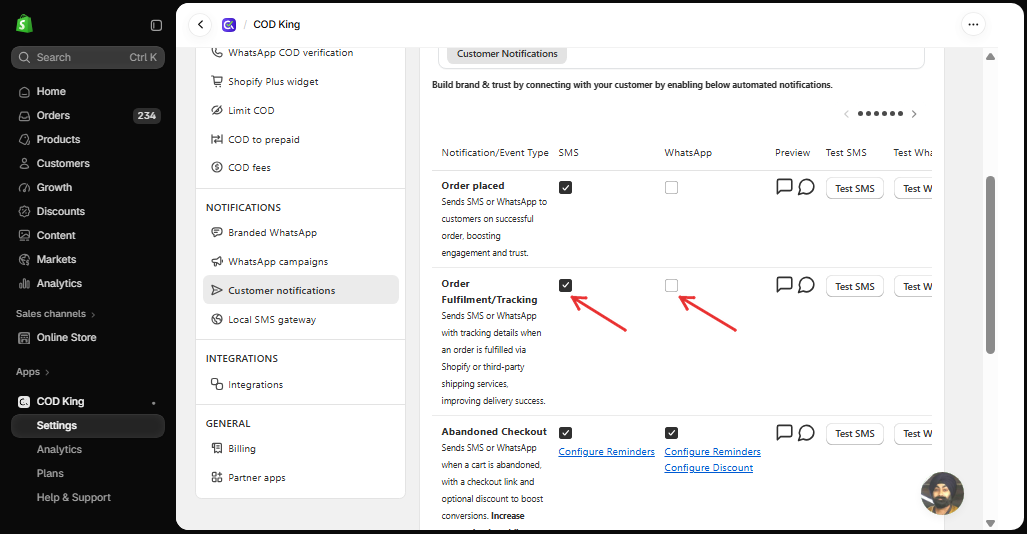Preview WhatsApp message for Abandoned Checkout

[x=806, y=432]
